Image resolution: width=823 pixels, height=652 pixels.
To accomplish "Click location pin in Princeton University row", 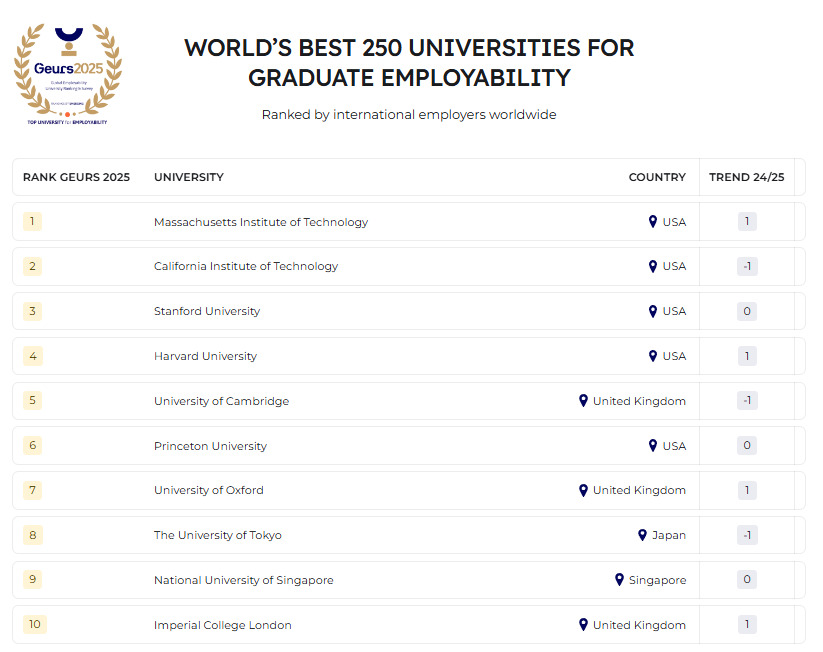I will pyautogui.click(x=653, y=446).
